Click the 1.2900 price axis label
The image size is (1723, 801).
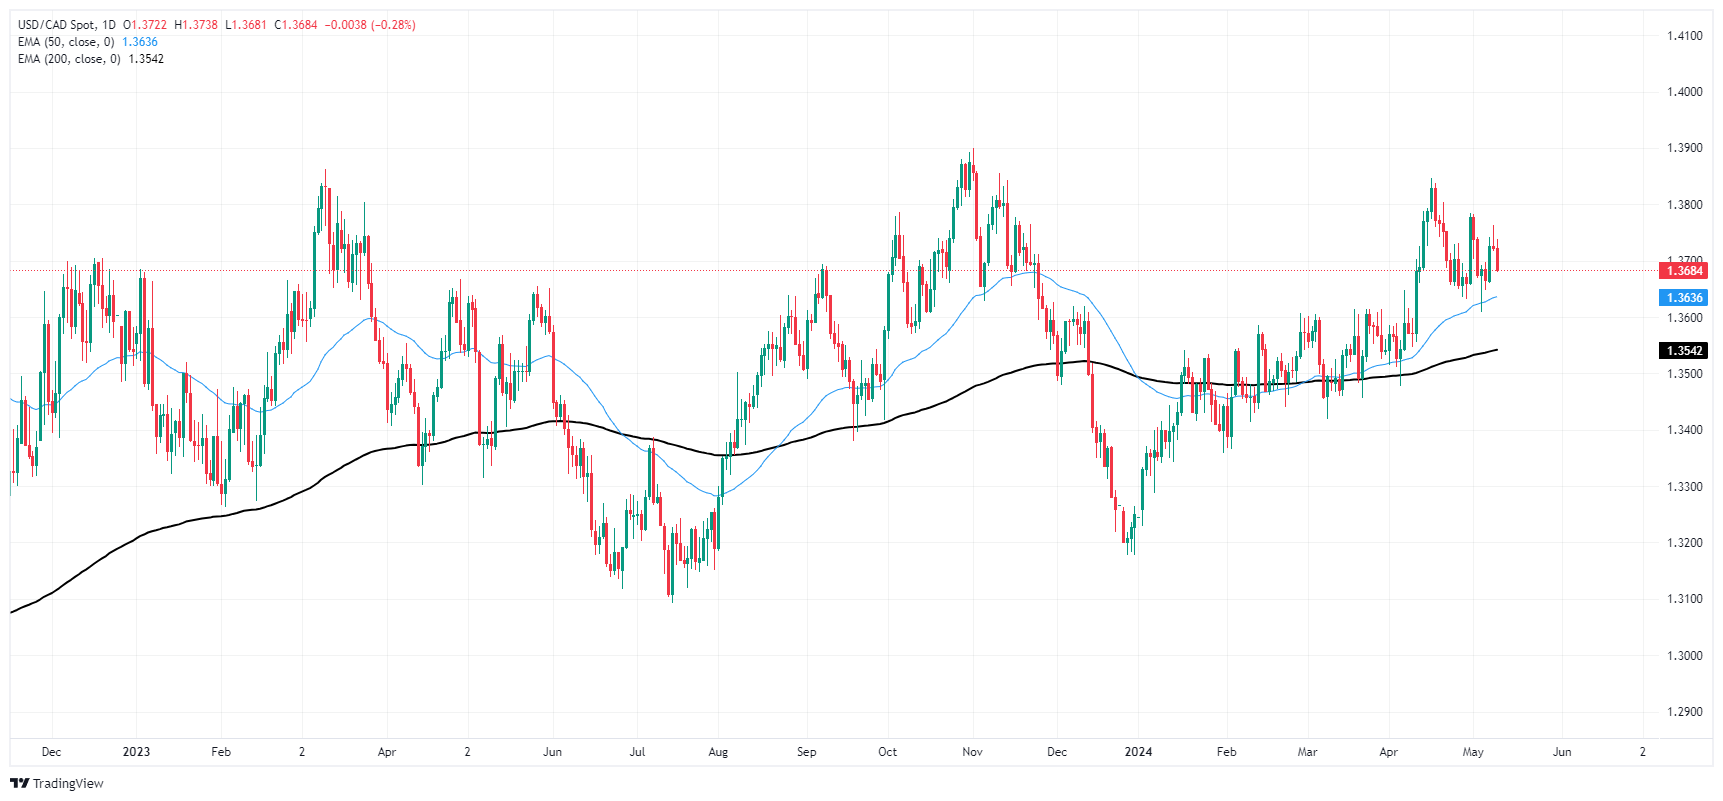coord(1684,713)
